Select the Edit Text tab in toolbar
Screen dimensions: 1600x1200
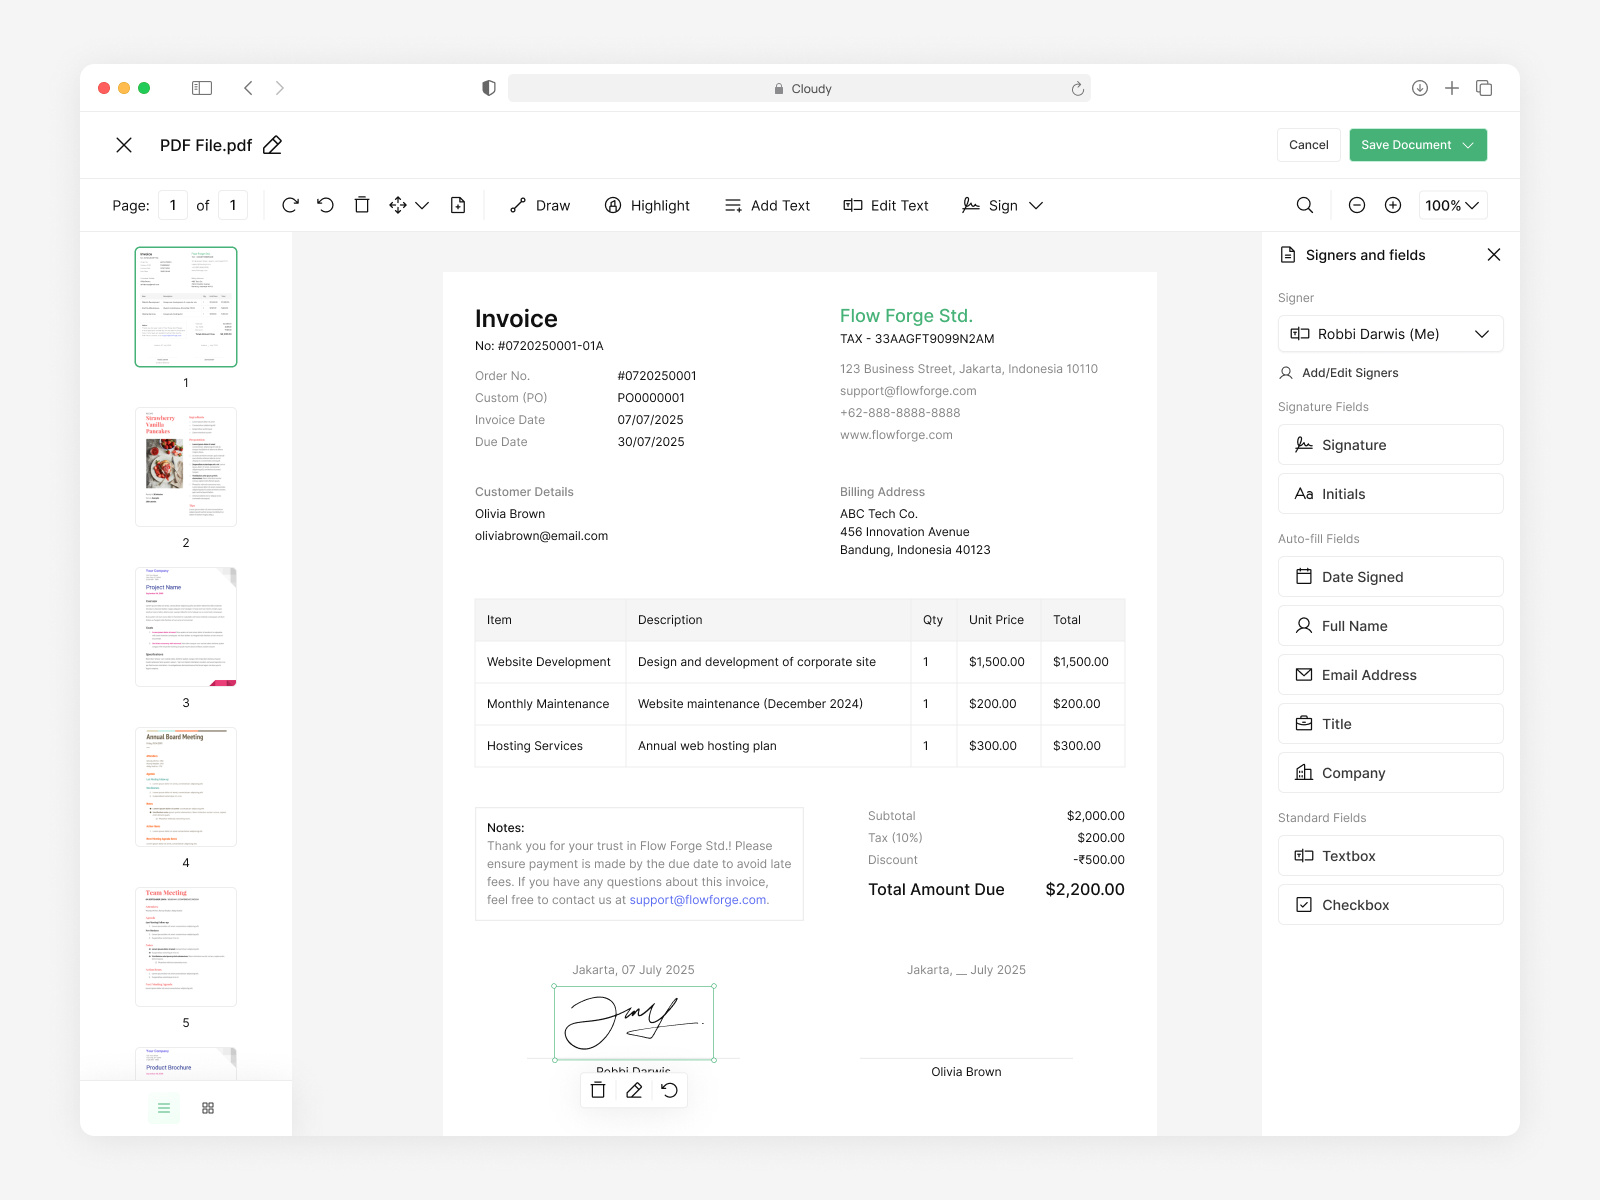coord(886,205)
